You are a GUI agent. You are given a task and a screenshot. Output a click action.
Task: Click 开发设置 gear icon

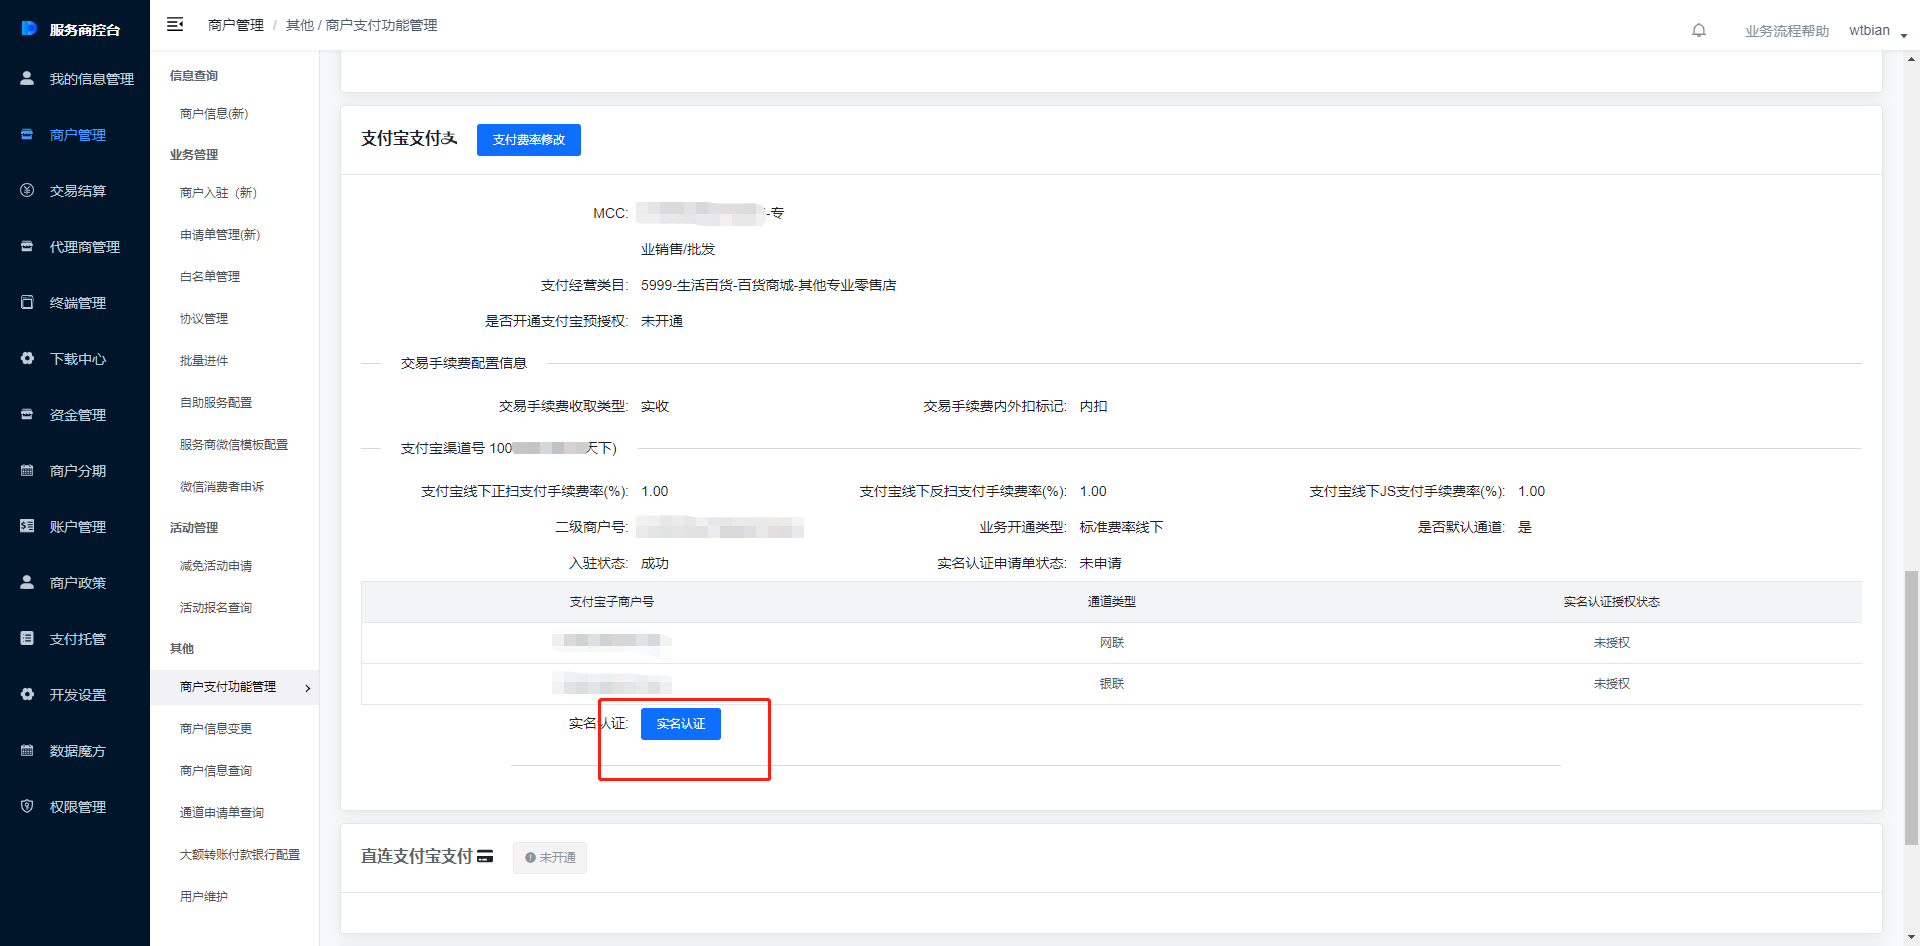(x=27, y=694)
